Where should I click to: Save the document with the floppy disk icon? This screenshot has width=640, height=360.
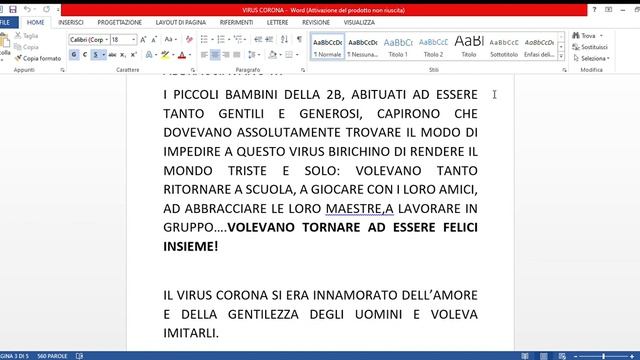click(x=13, y=9)
